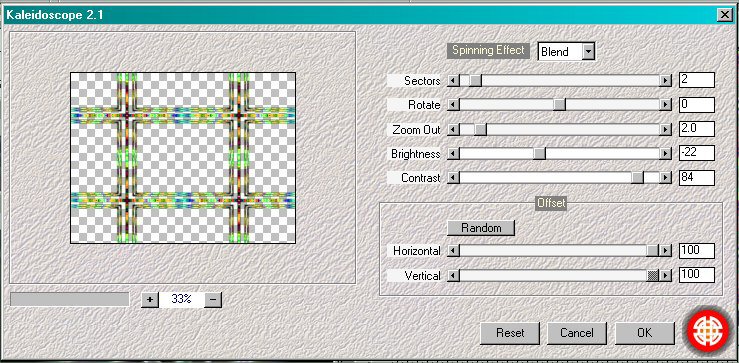739x363 pixels.
Task: Click the Zoom Out value field
Action: (697, 129)
